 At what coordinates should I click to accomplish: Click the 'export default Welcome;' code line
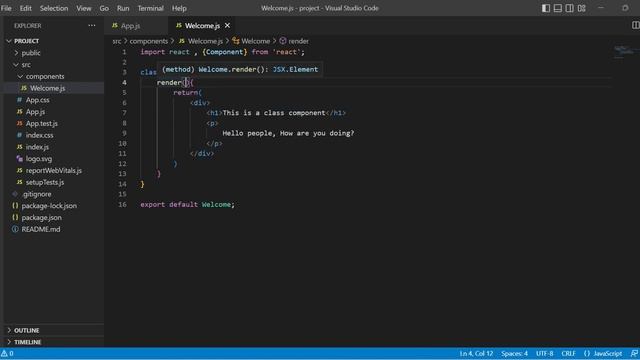pyautogui.click(x=187, y=204)
